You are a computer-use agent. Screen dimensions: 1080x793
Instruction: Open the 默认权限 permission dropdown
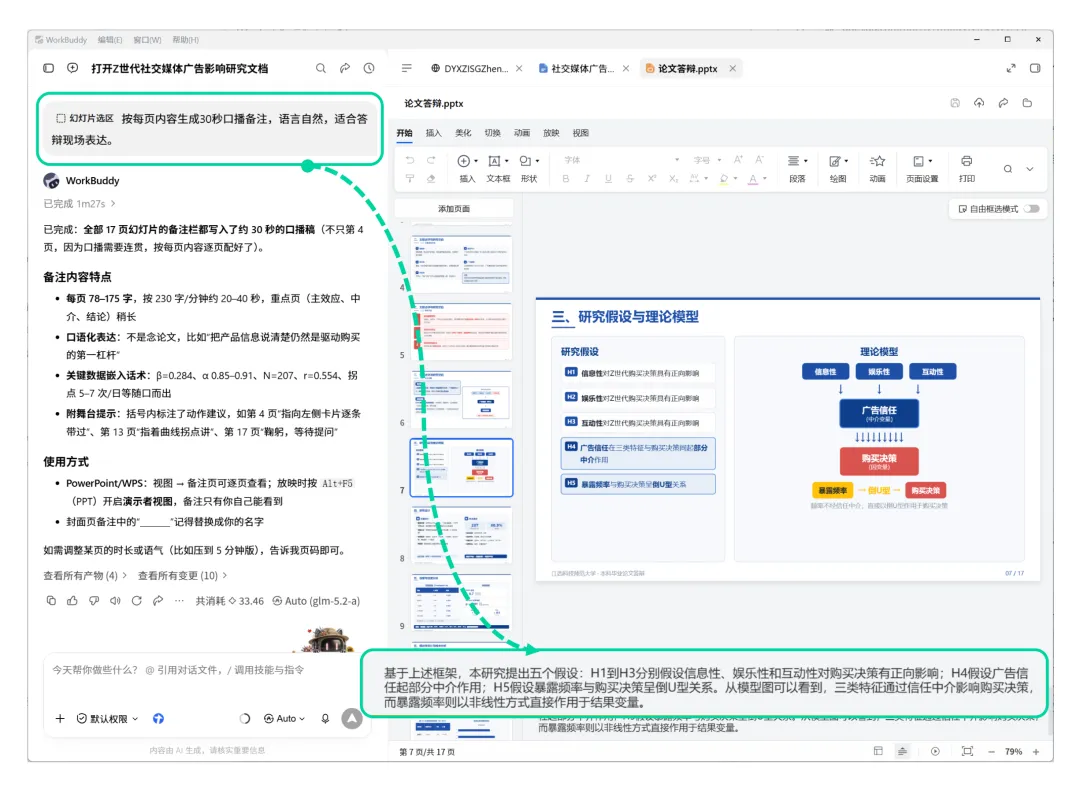[x=107, y=719]
